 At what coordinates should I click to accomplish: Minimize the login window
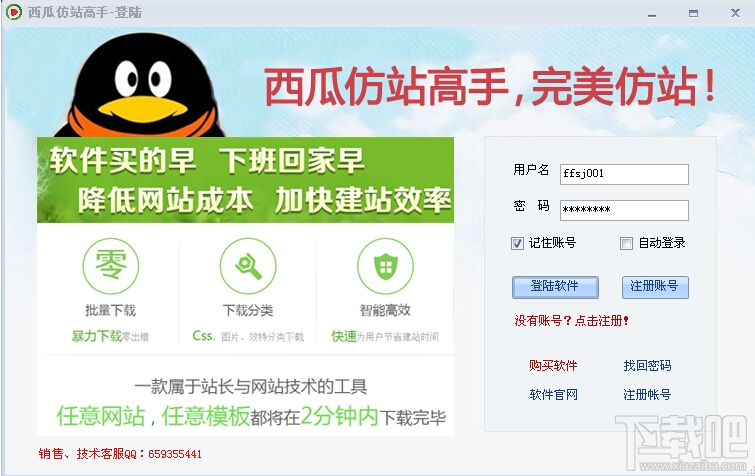(652, 14)
